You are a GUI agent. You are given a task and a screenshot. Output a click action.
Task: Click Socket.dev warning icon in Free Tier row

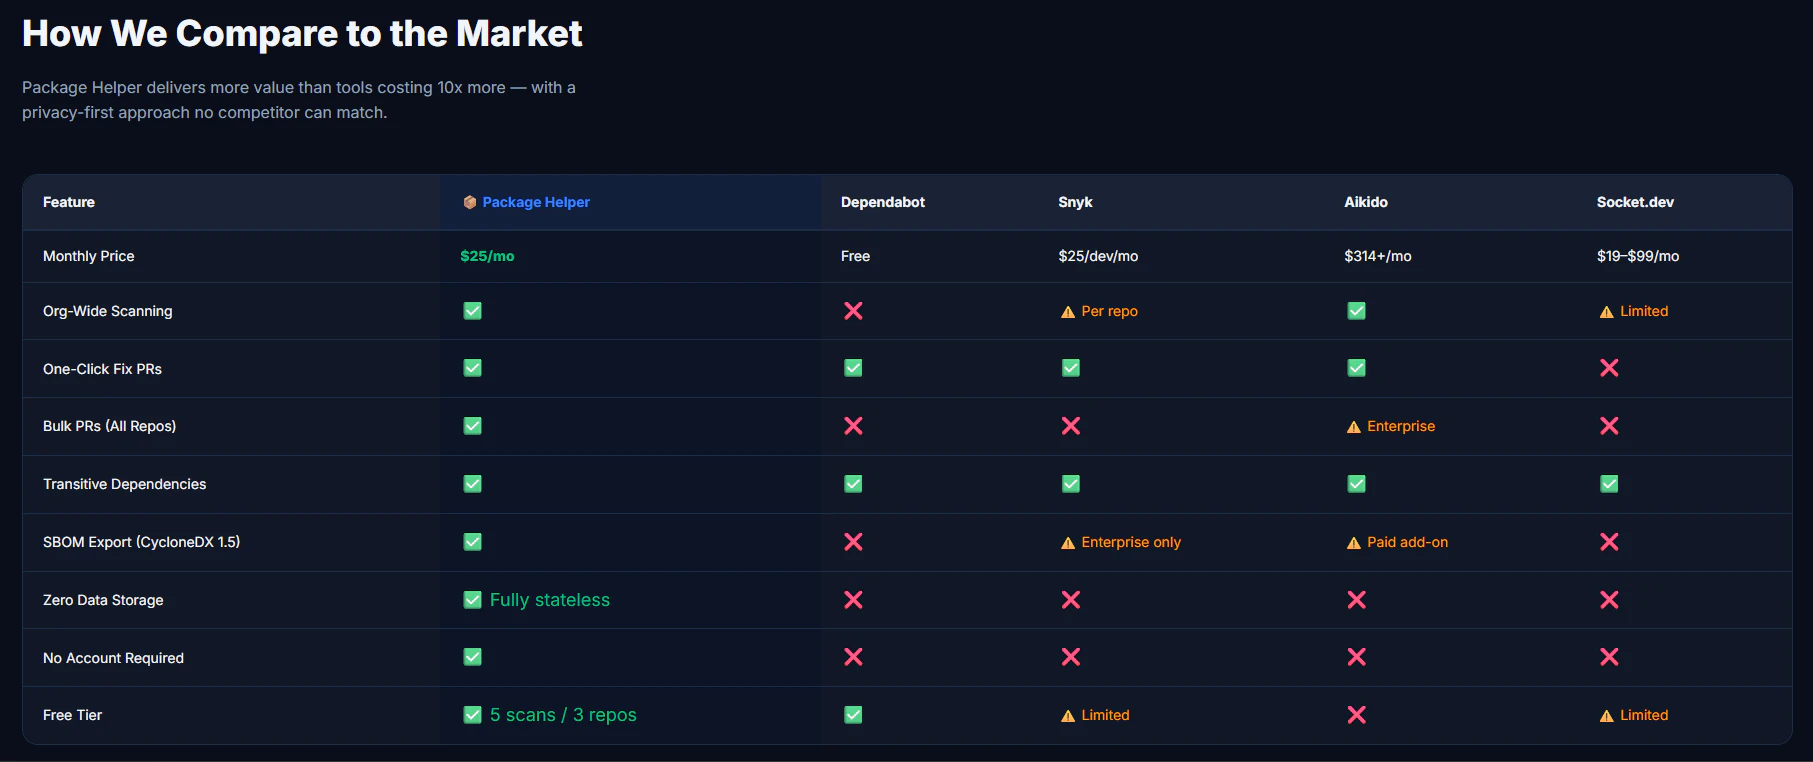click(1606, 716)
